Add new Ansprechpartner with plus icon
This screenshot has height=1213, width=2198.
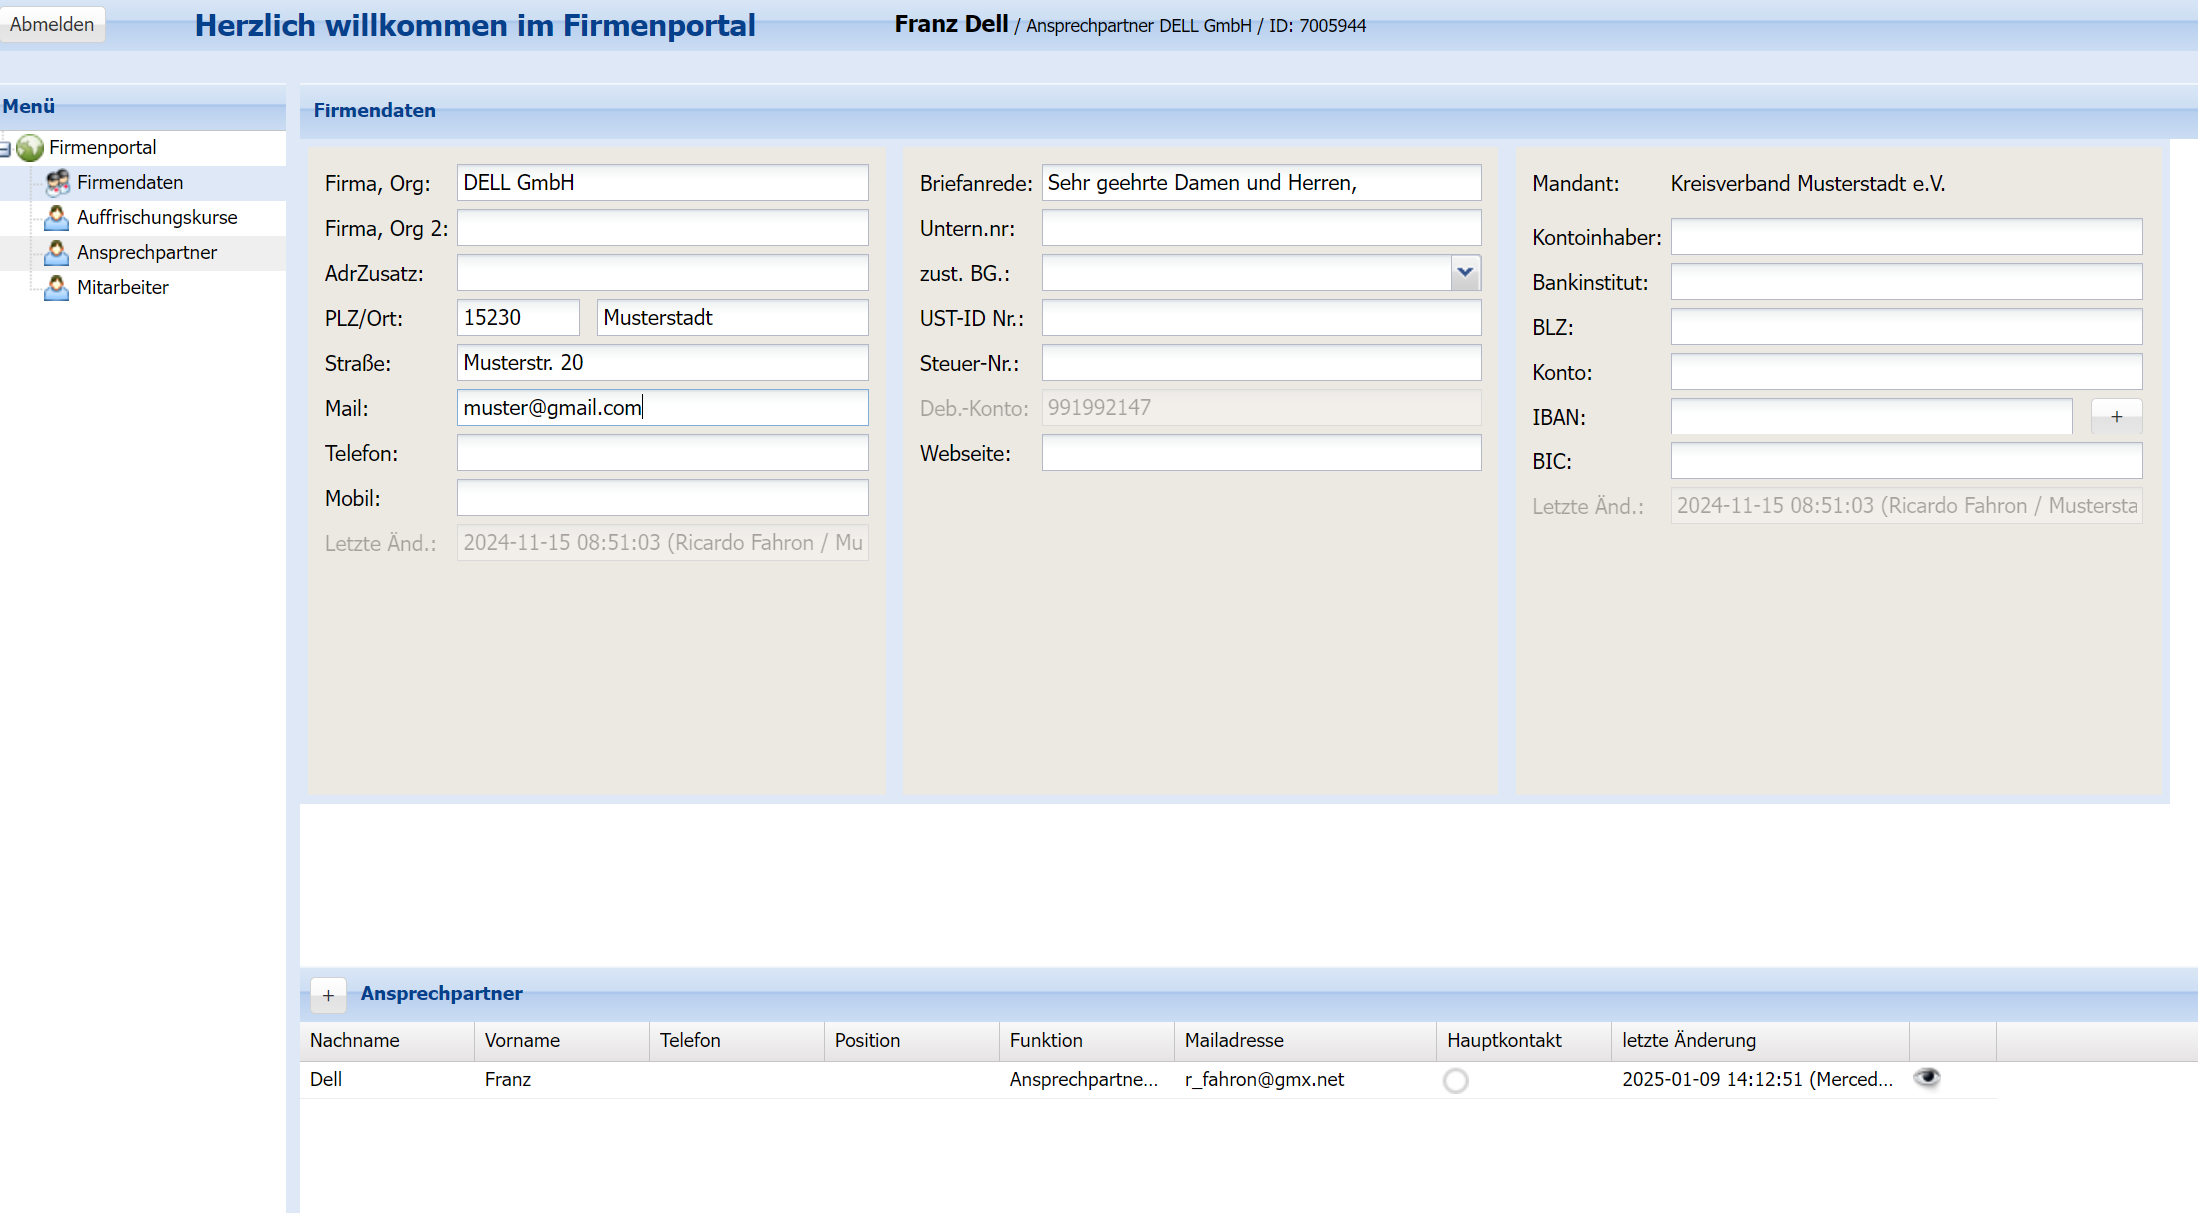328,995
